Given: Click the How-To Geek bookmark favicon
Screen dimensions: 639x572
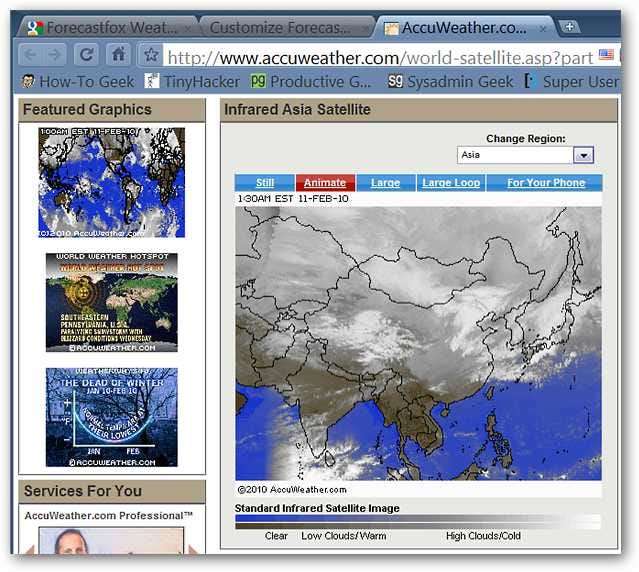Looking at the screenshot, I should 28,81.
